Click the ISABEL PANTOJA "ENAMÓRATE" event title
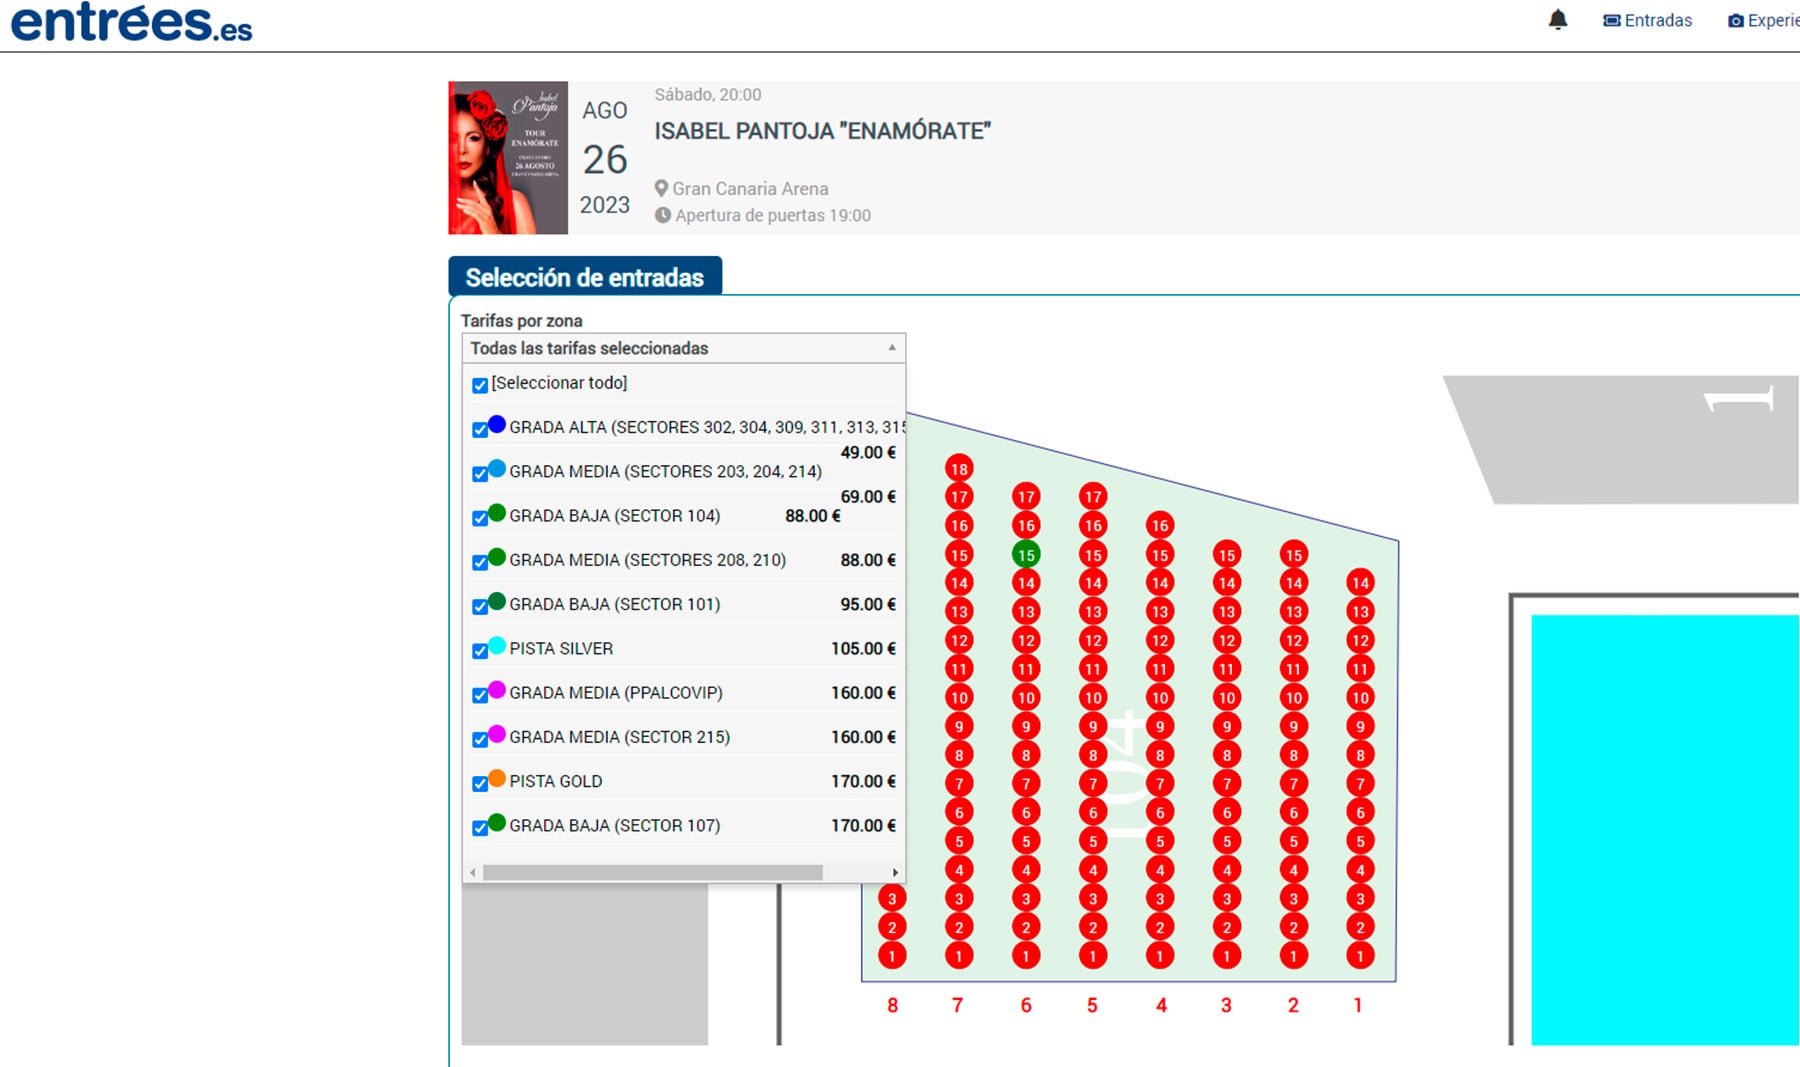This screenshot has height=1067, width=1800. coord(823,131)
